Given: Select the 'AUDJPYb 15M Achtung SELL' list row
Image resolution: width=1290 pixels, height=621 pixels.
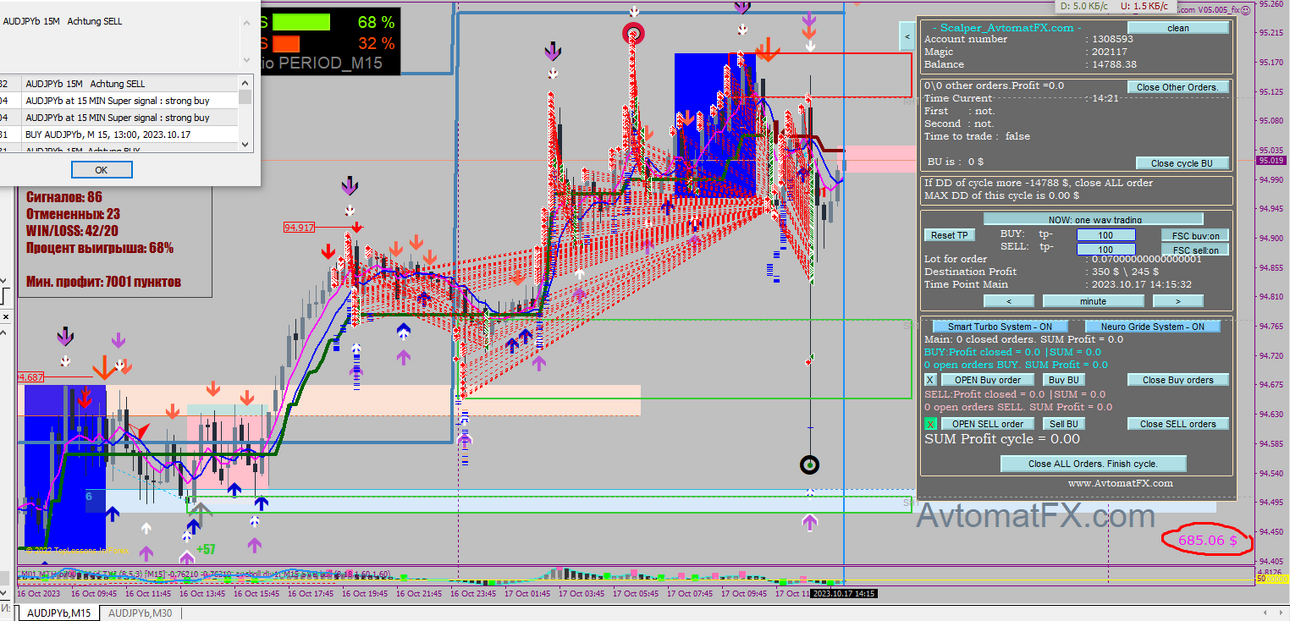Looking at the screenshot, I should (x=118, y=84).
